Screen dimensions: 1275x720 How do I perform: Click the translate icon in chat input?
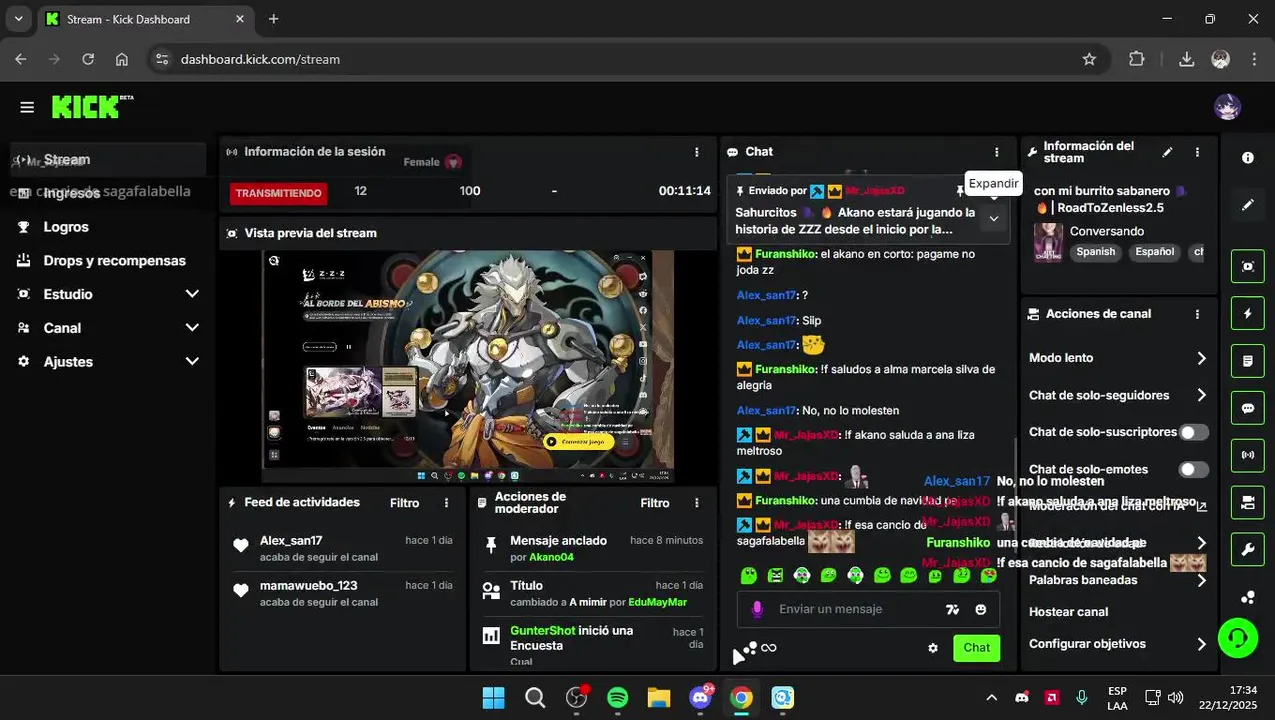pyautogui.click(x=953, y=609)
